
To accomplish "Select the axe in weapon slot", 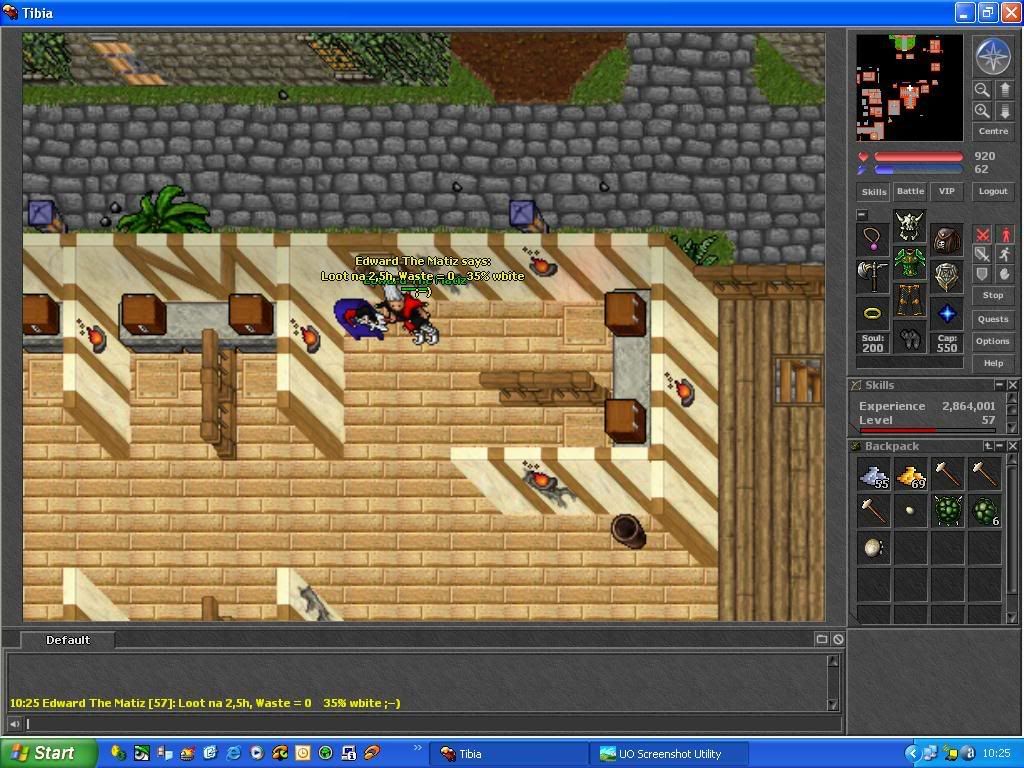I will click(872, 276).
